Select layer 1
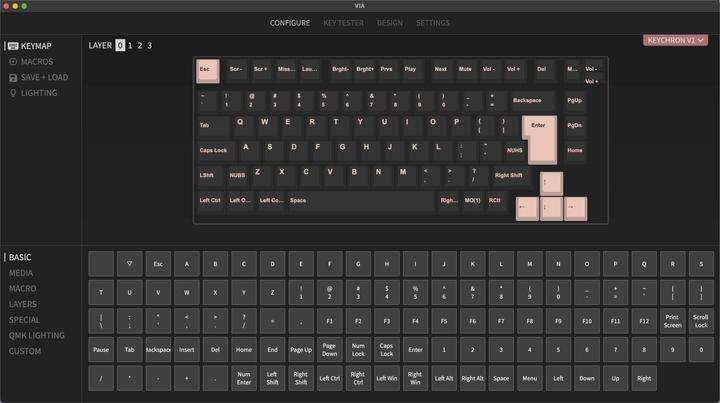The image size is (720, 403). pyautogui.click(x=130, y=45)
